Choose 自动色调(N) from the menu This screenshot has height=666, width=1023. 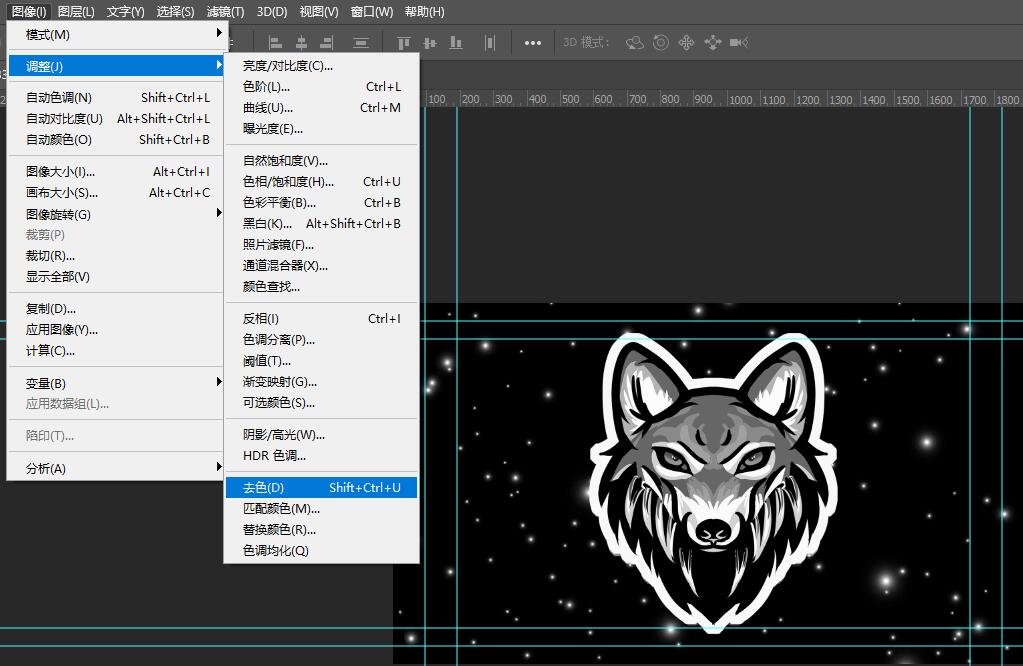pos(115,98)
